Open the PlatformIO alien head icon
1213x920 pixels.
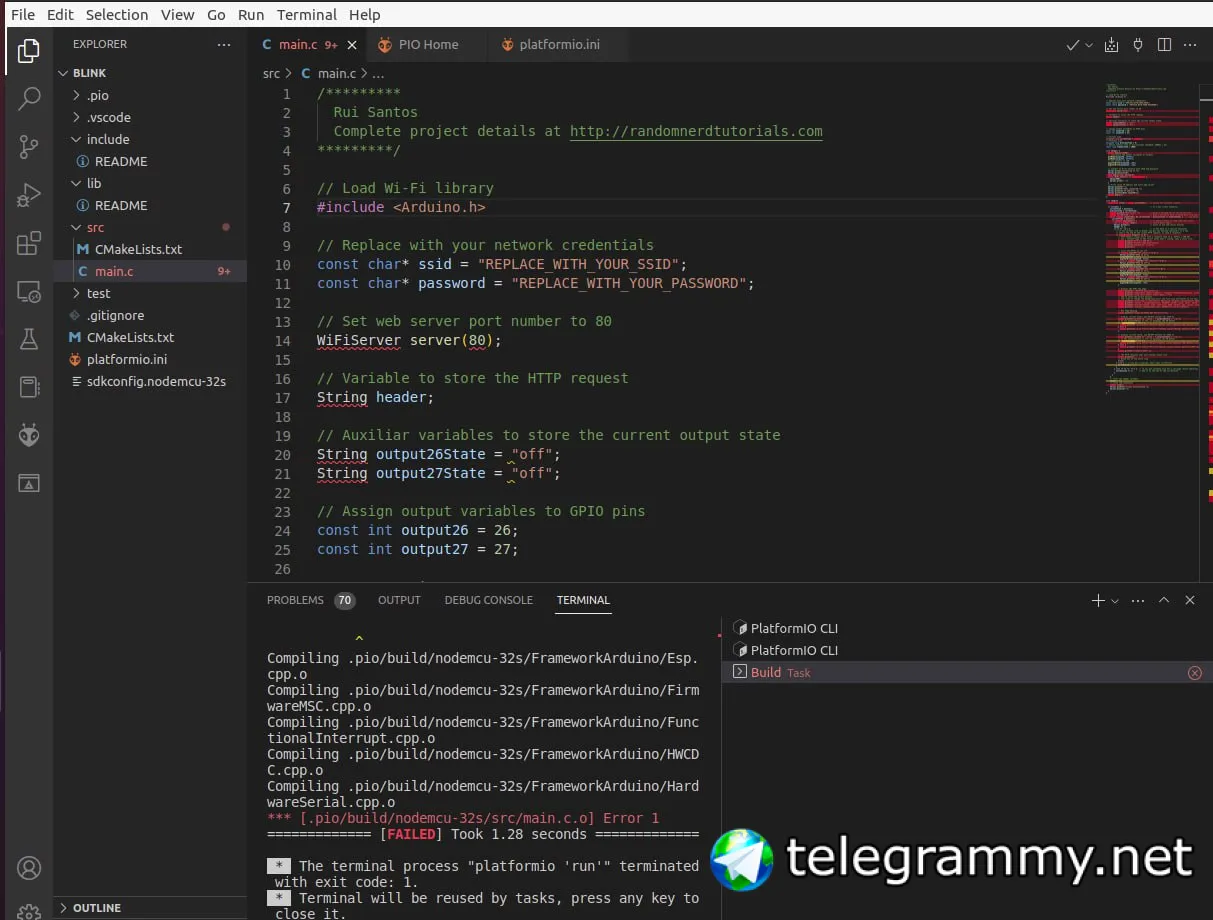click(x=29, y=435)
